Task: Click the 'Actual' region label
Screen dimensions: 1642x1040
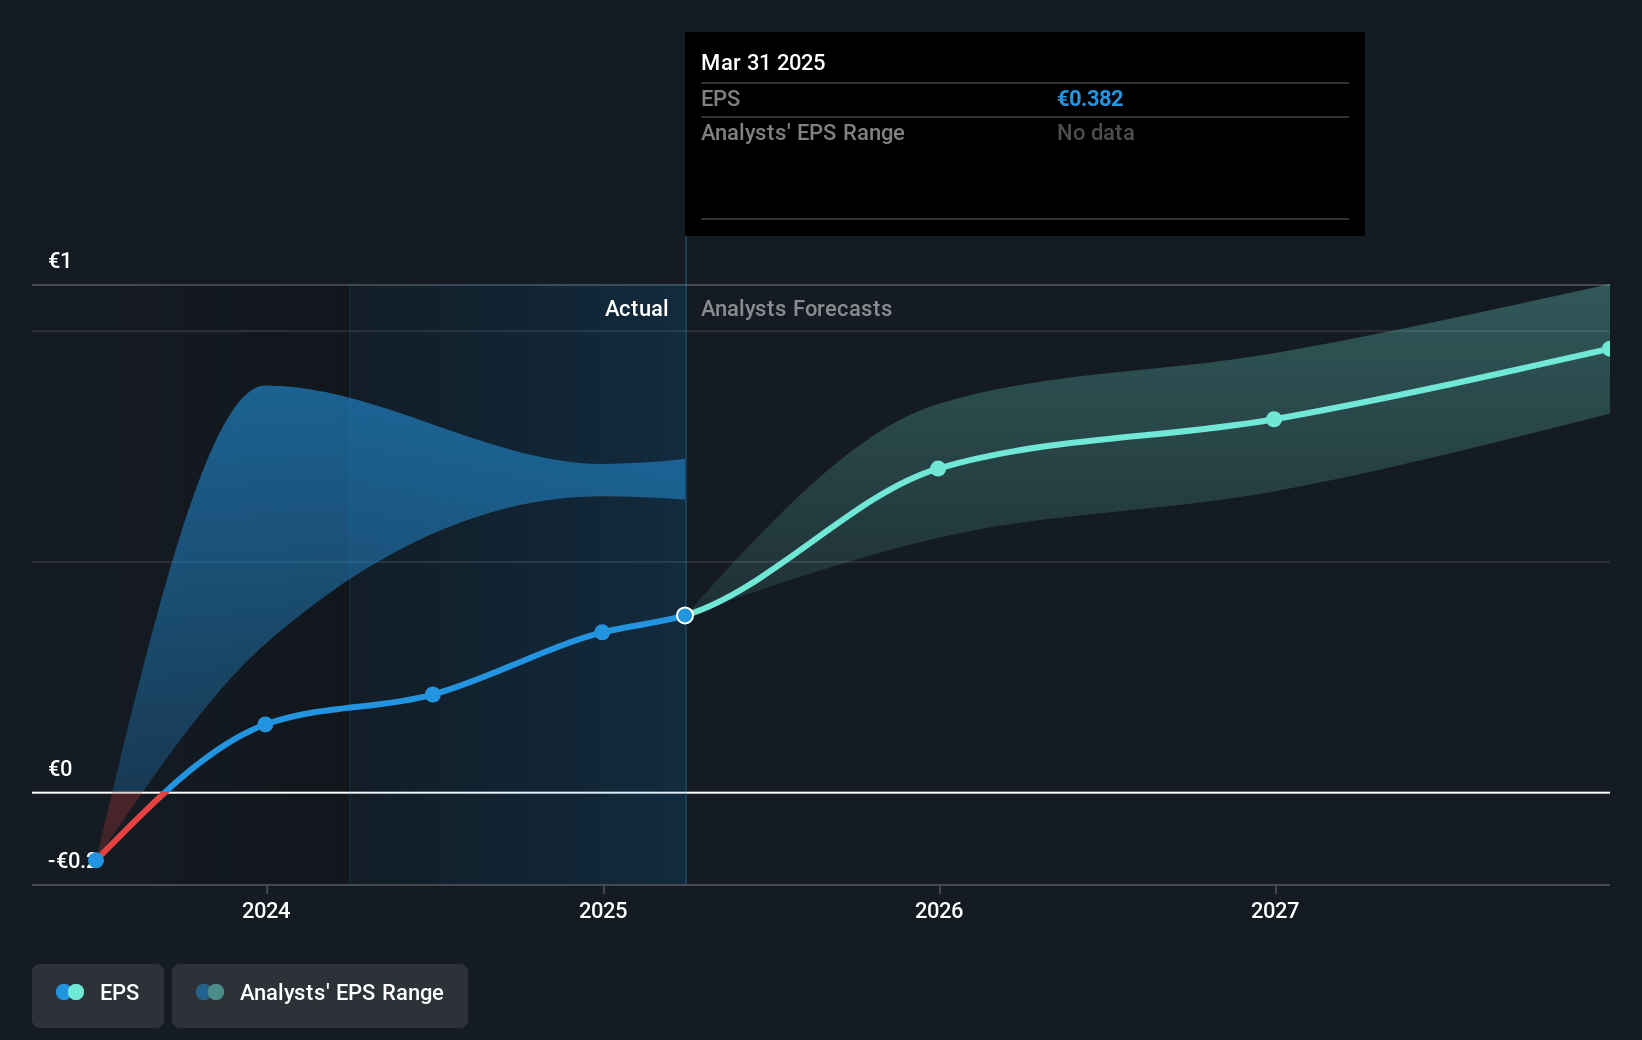Action: click(x=636, y=308)
